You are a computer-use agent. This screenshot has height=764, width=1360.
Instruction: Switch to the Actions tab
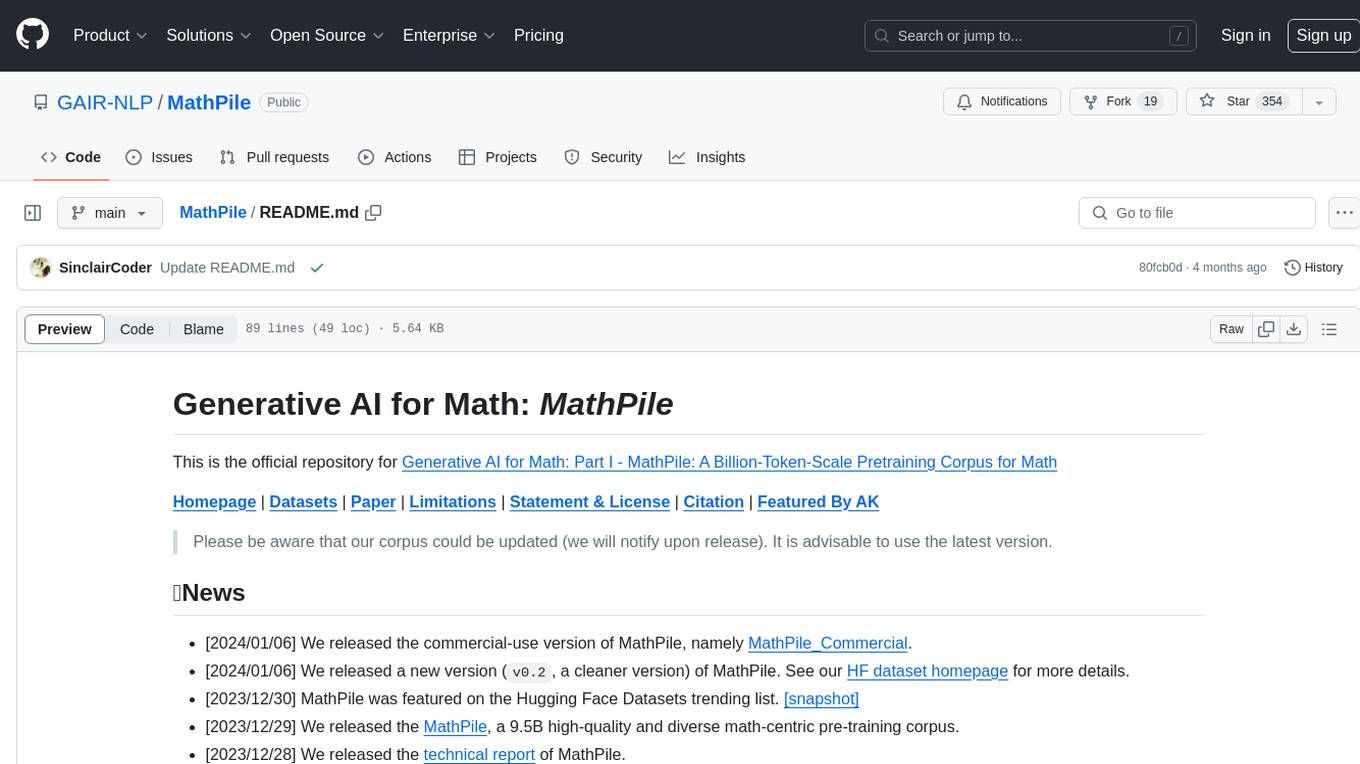click(394, 157)
